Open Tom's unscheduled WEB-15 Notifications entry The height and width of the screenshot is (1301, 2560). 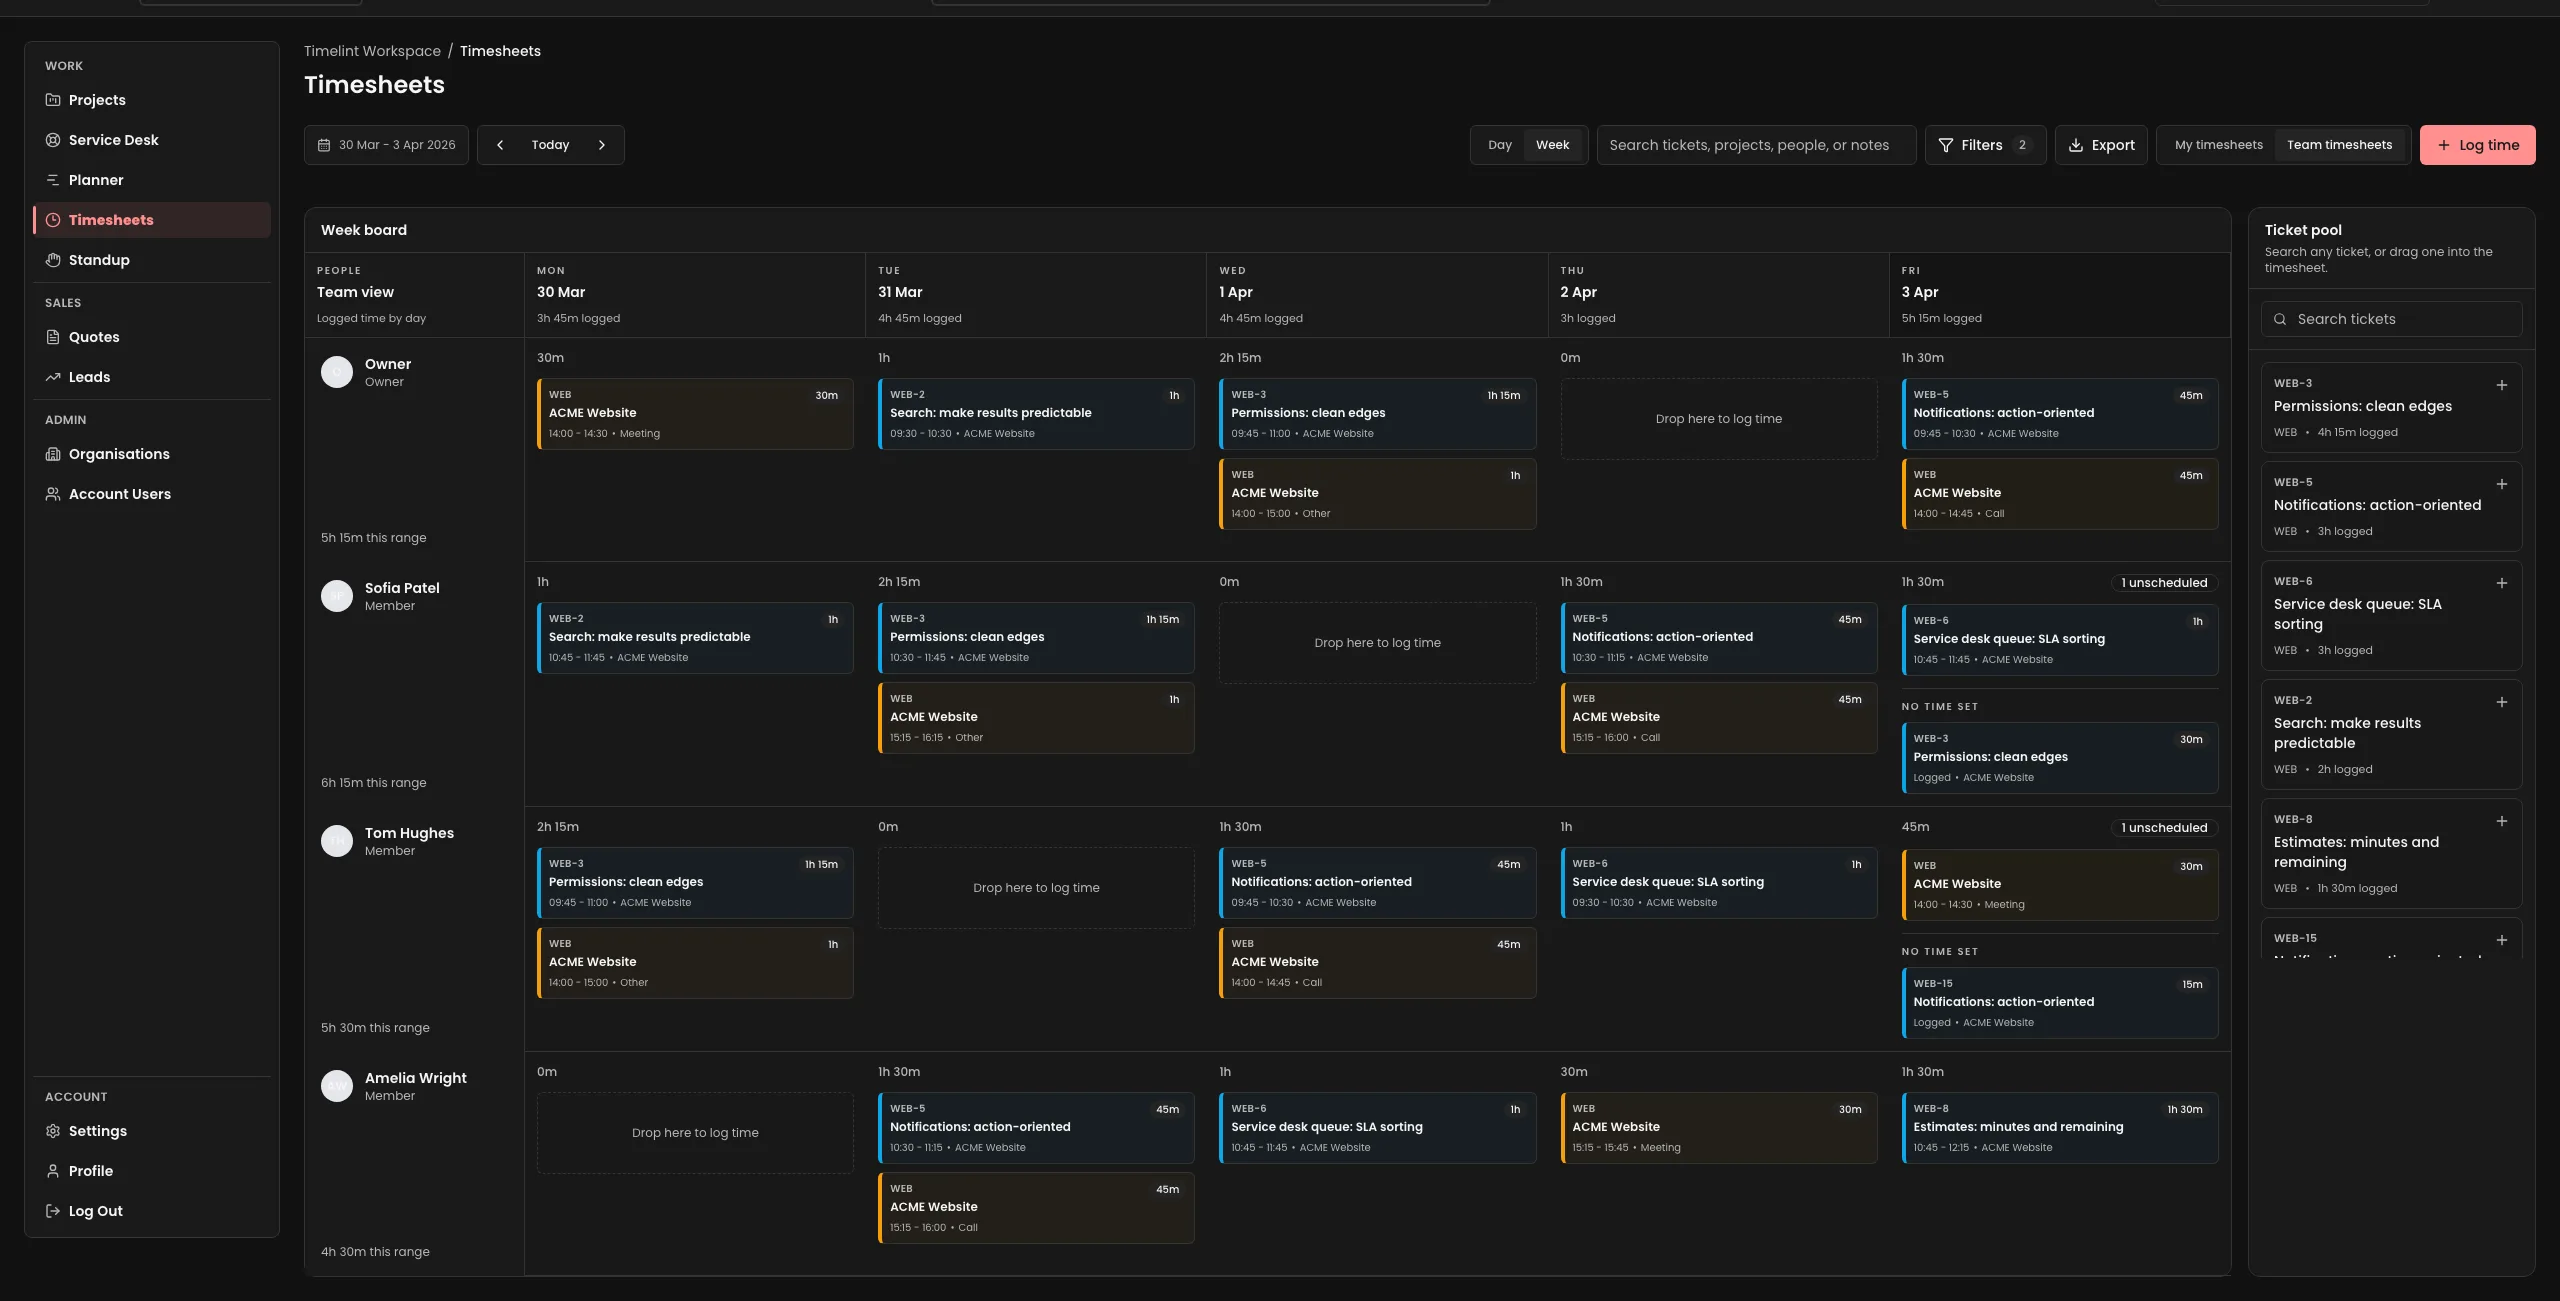pyautogui.click(x=2060, y=1003)
